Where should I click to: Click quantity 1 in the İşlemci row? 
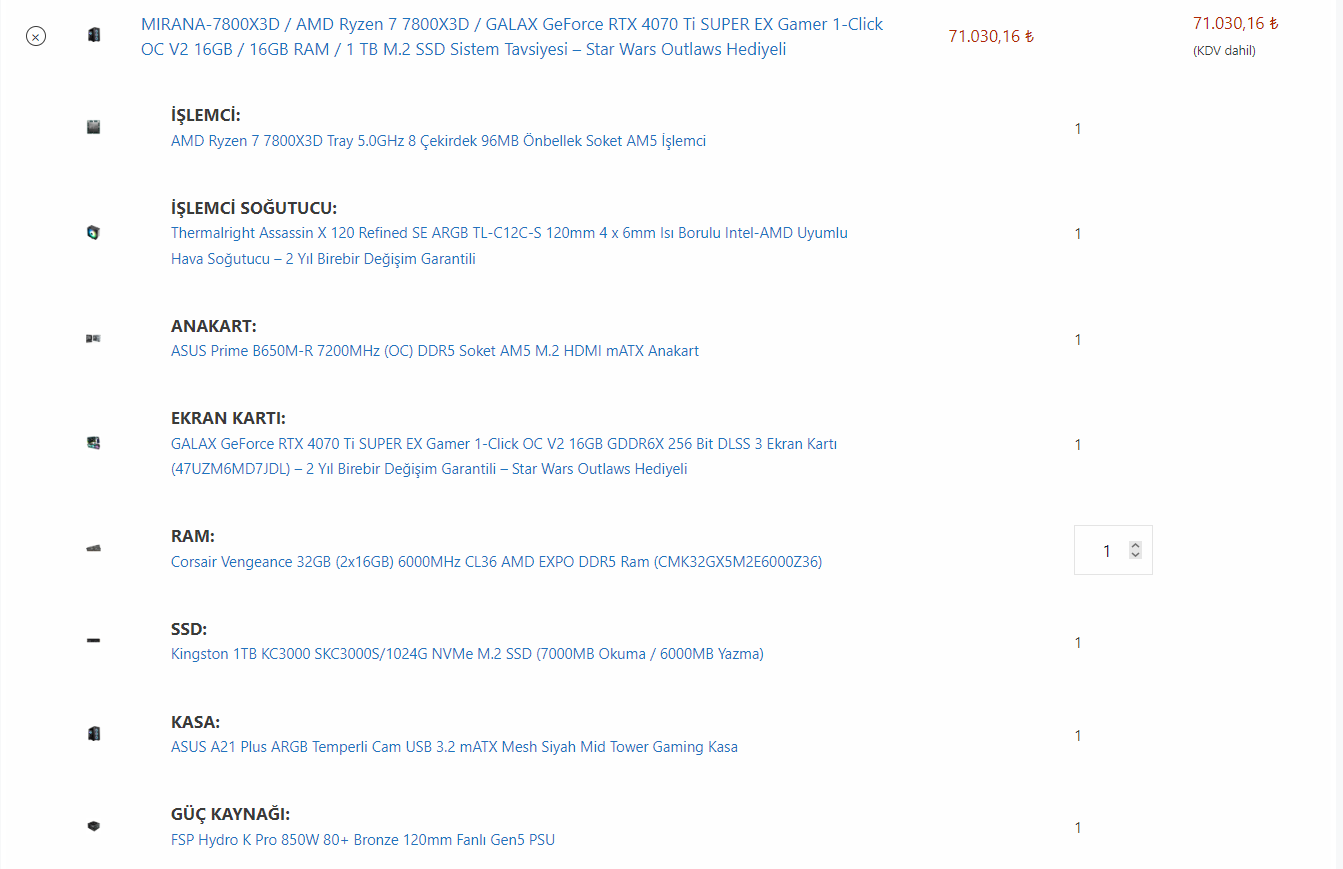click(1078, 129)
